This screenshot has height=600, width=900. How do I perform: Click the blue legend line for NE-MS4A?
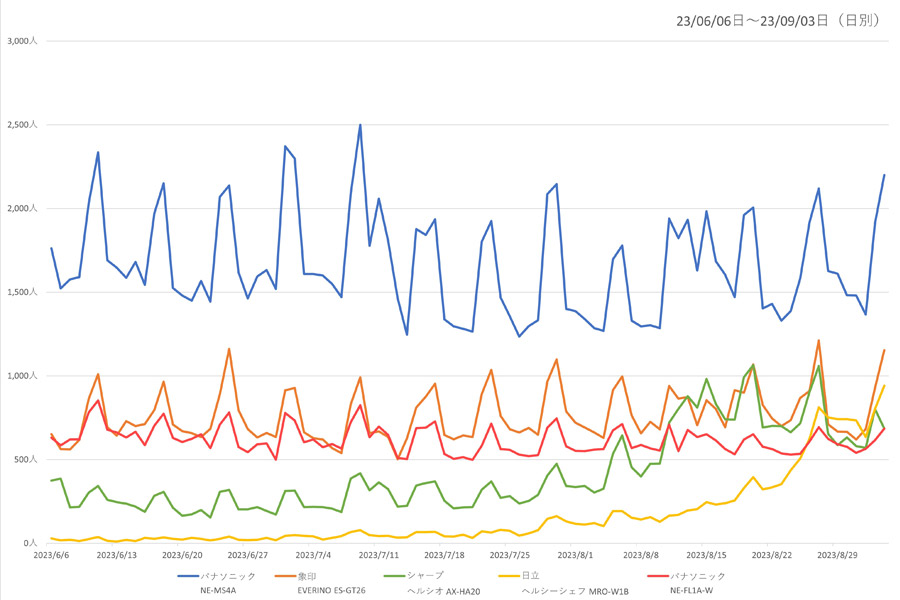(x=188, y=576)
